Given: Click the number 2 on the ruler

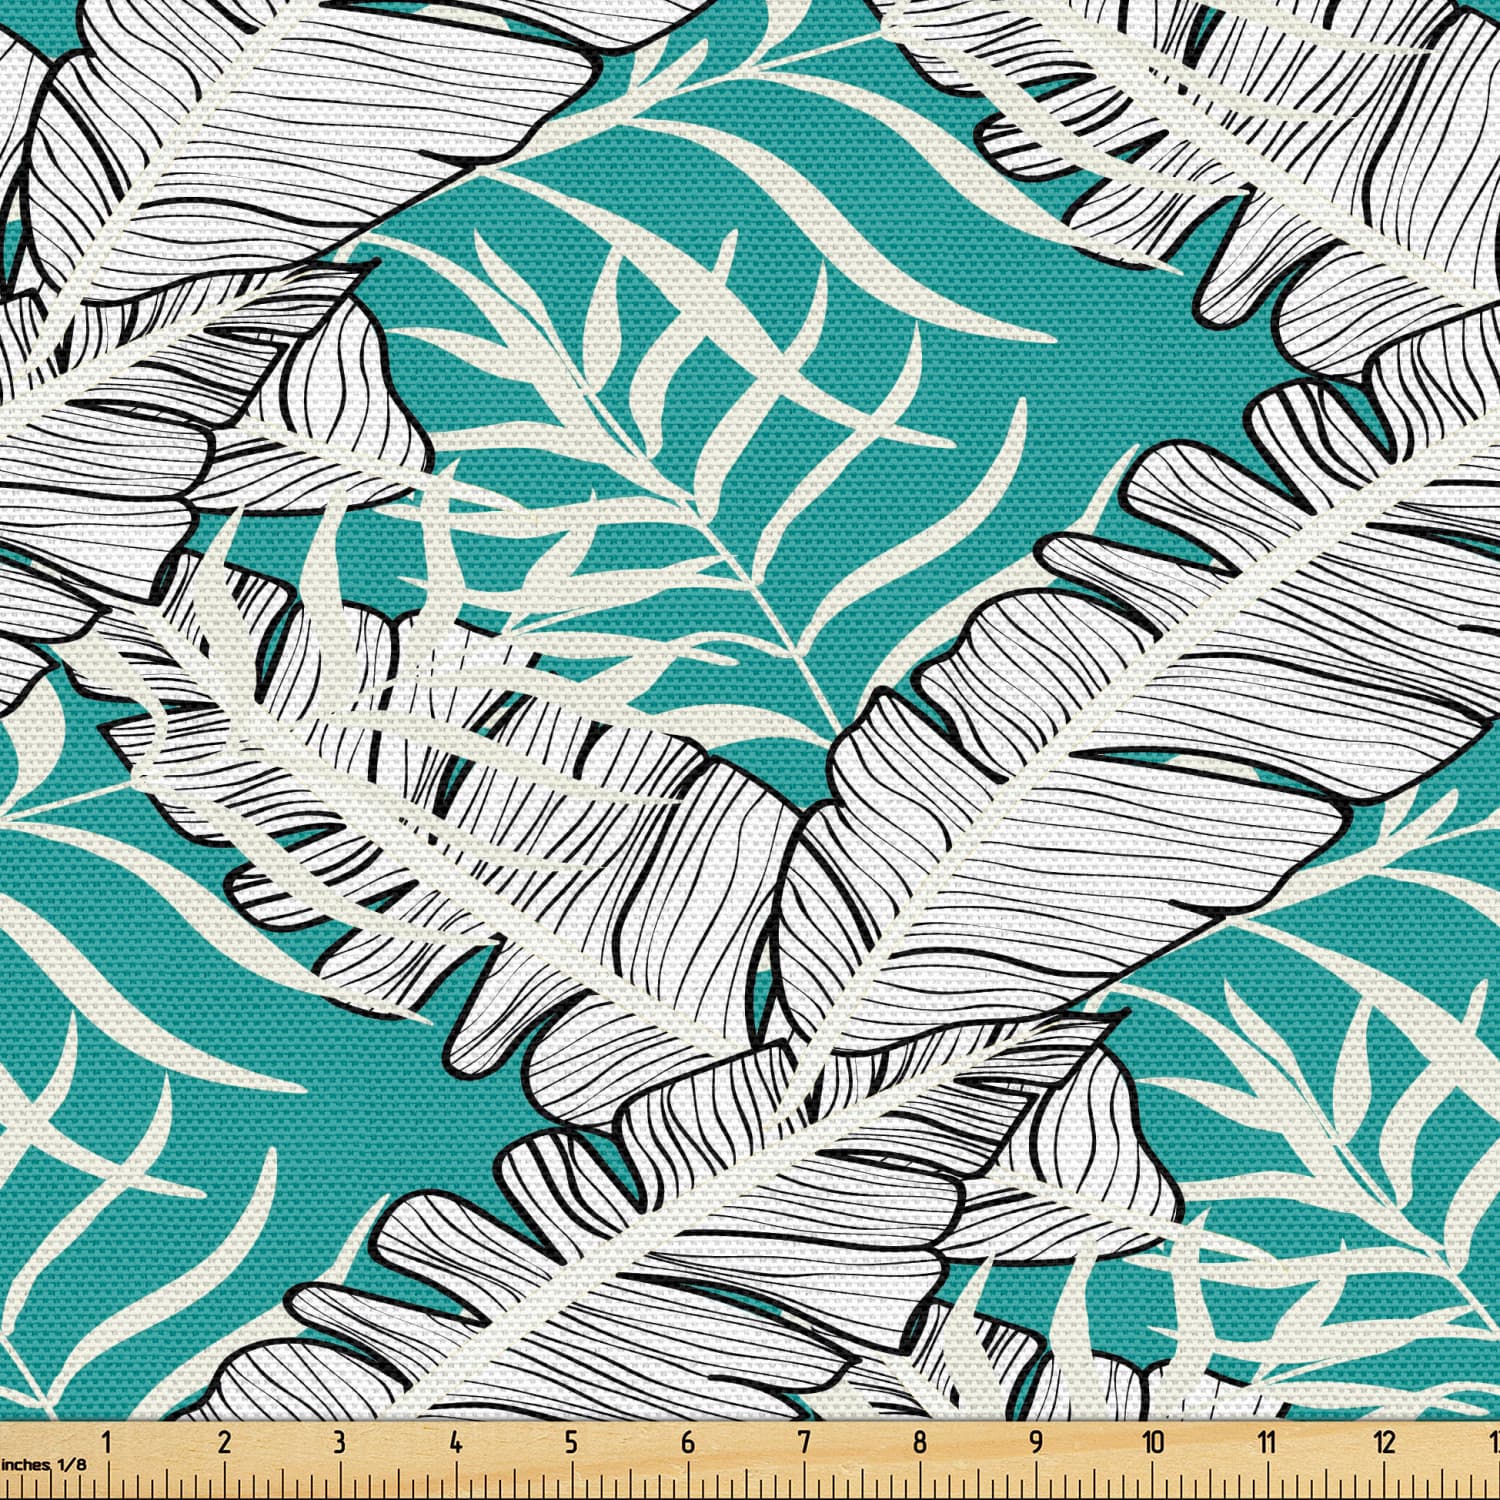Looking at the screenshot, I should 224,1442.
